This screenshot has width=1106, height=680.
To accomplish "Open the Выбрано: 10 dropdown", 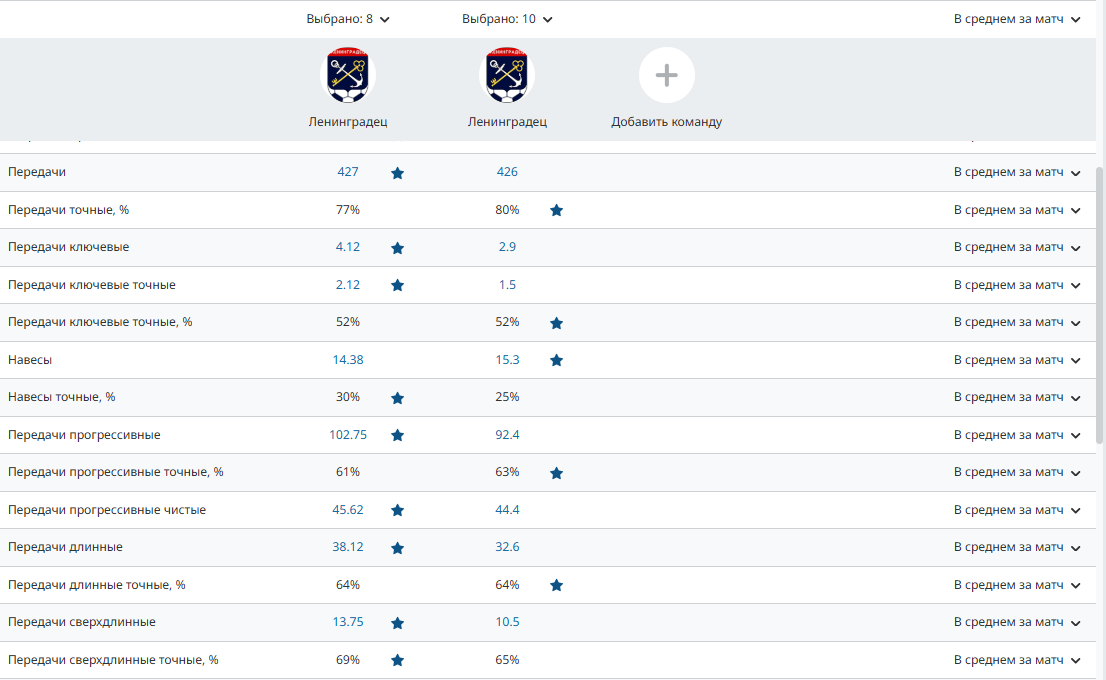I will [507, 19].
